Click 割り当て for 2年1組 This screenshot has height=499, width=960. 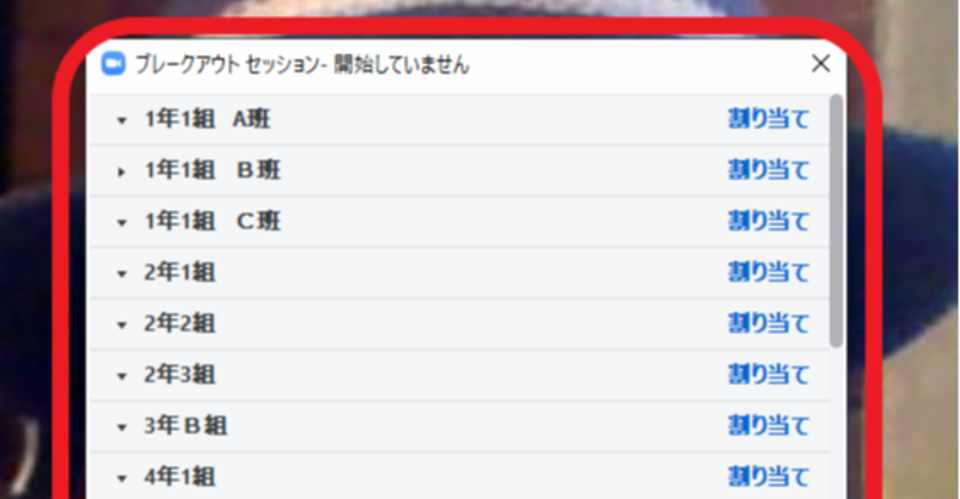pyautogui.click(x=768, y=272)
